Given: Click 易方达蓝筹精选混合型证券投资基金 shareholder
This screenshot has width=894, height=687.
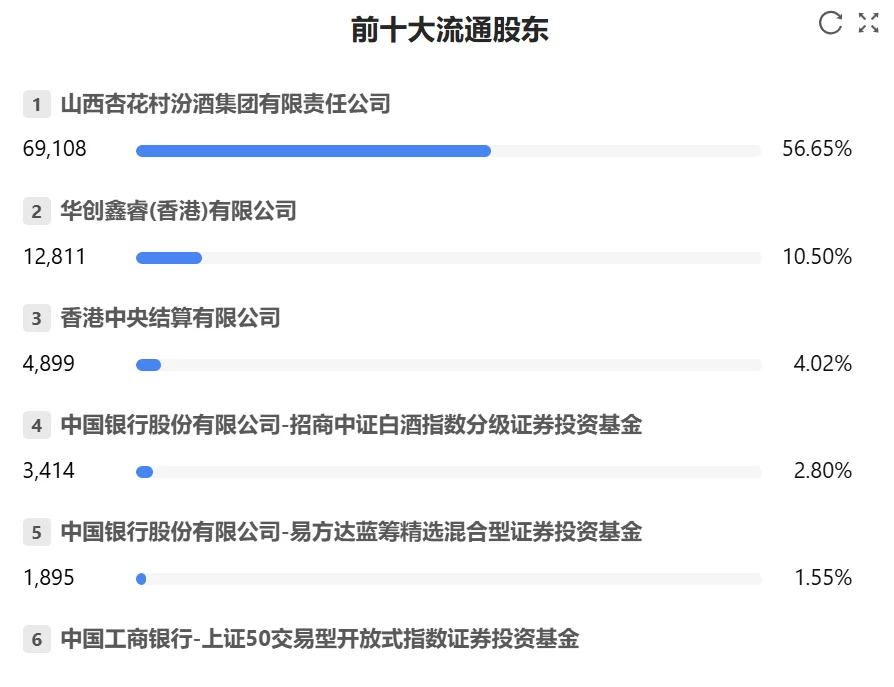Looking at the screenshot, I should click(351, 532).
